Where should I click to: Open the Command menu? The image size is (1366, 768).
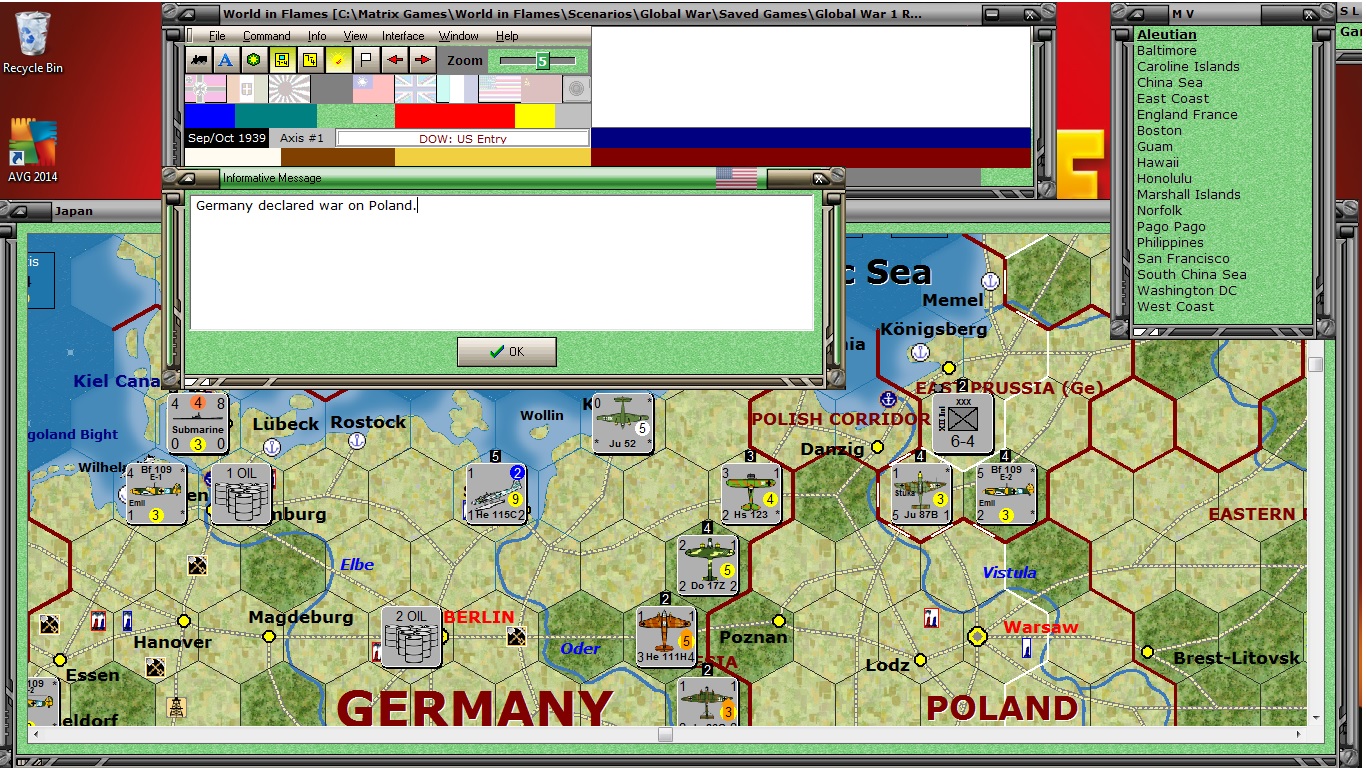coord(267,36)
